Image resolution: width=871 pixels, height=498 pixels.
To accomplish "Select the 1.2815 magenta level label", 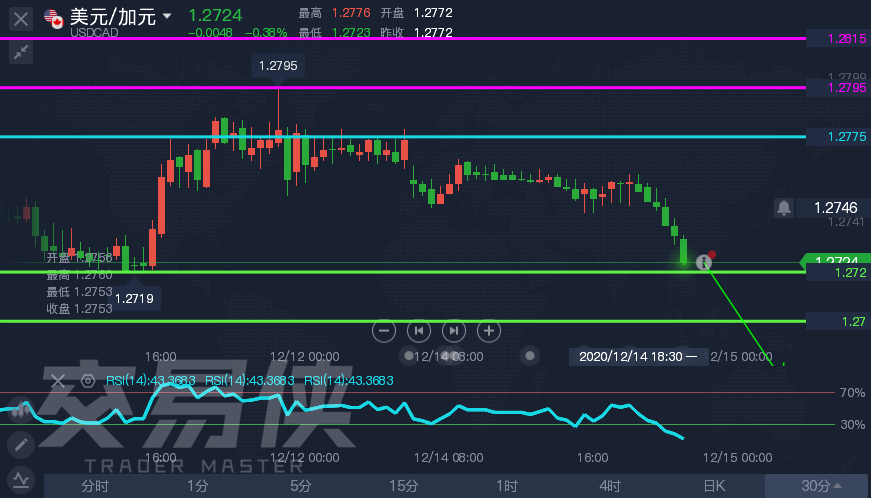I will pos(839,39).
